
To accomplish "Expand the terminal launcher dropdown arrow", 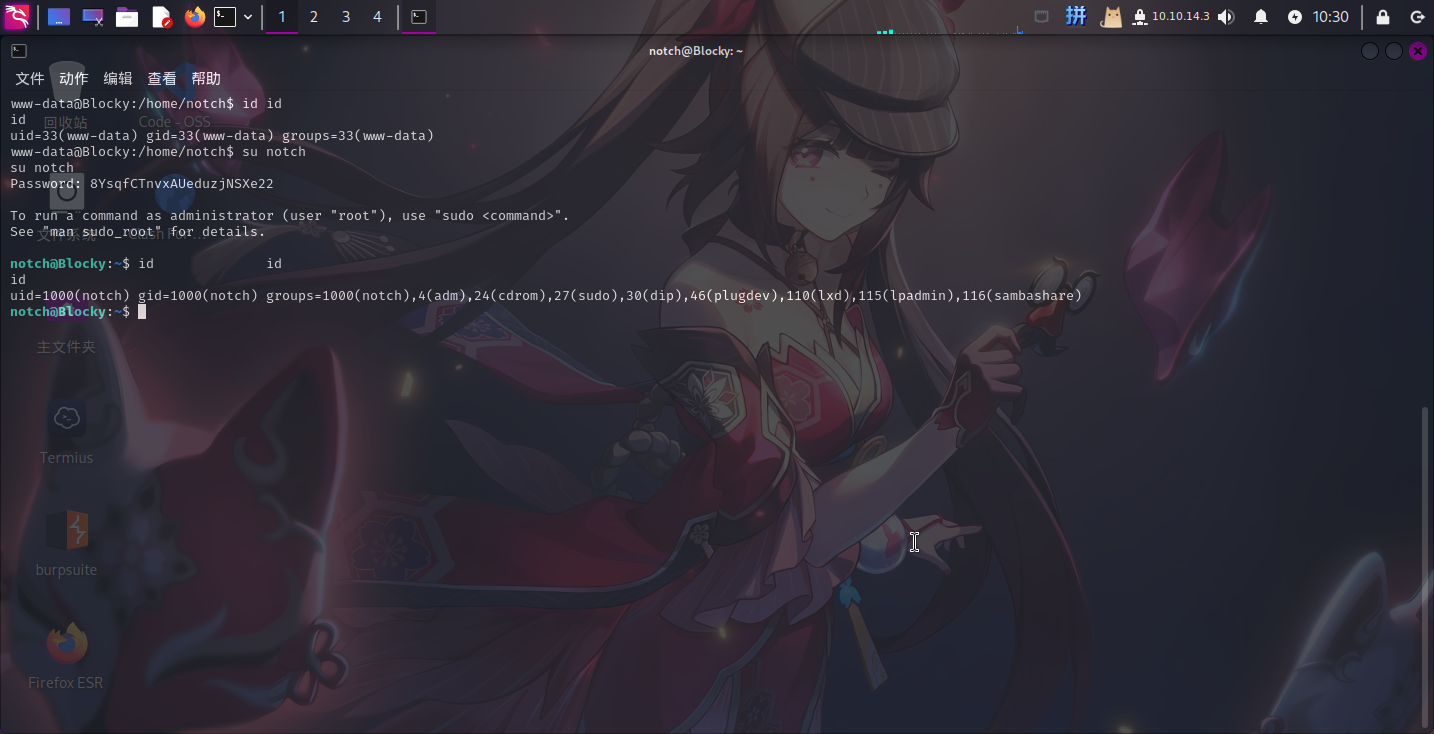I will (248, 17).
